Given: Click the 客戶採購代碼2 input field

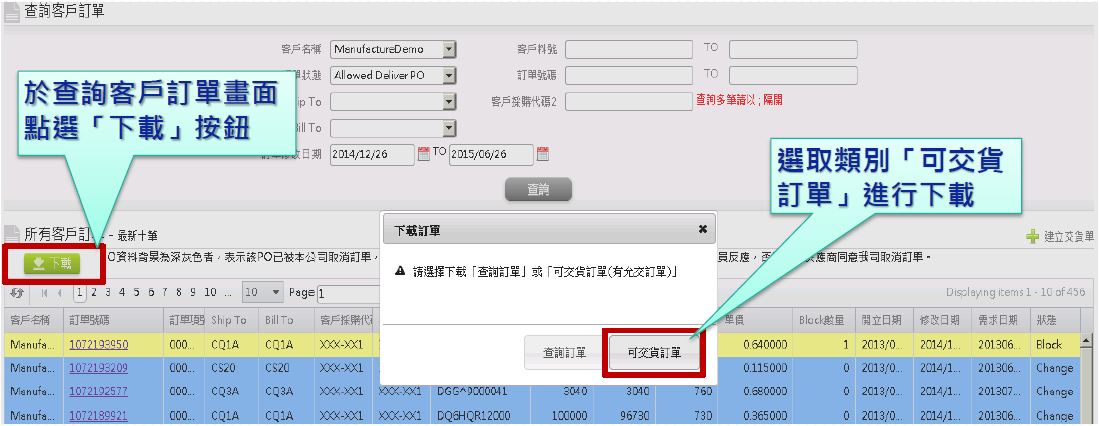Looking at the screenshot, I should tap(628, 101).
